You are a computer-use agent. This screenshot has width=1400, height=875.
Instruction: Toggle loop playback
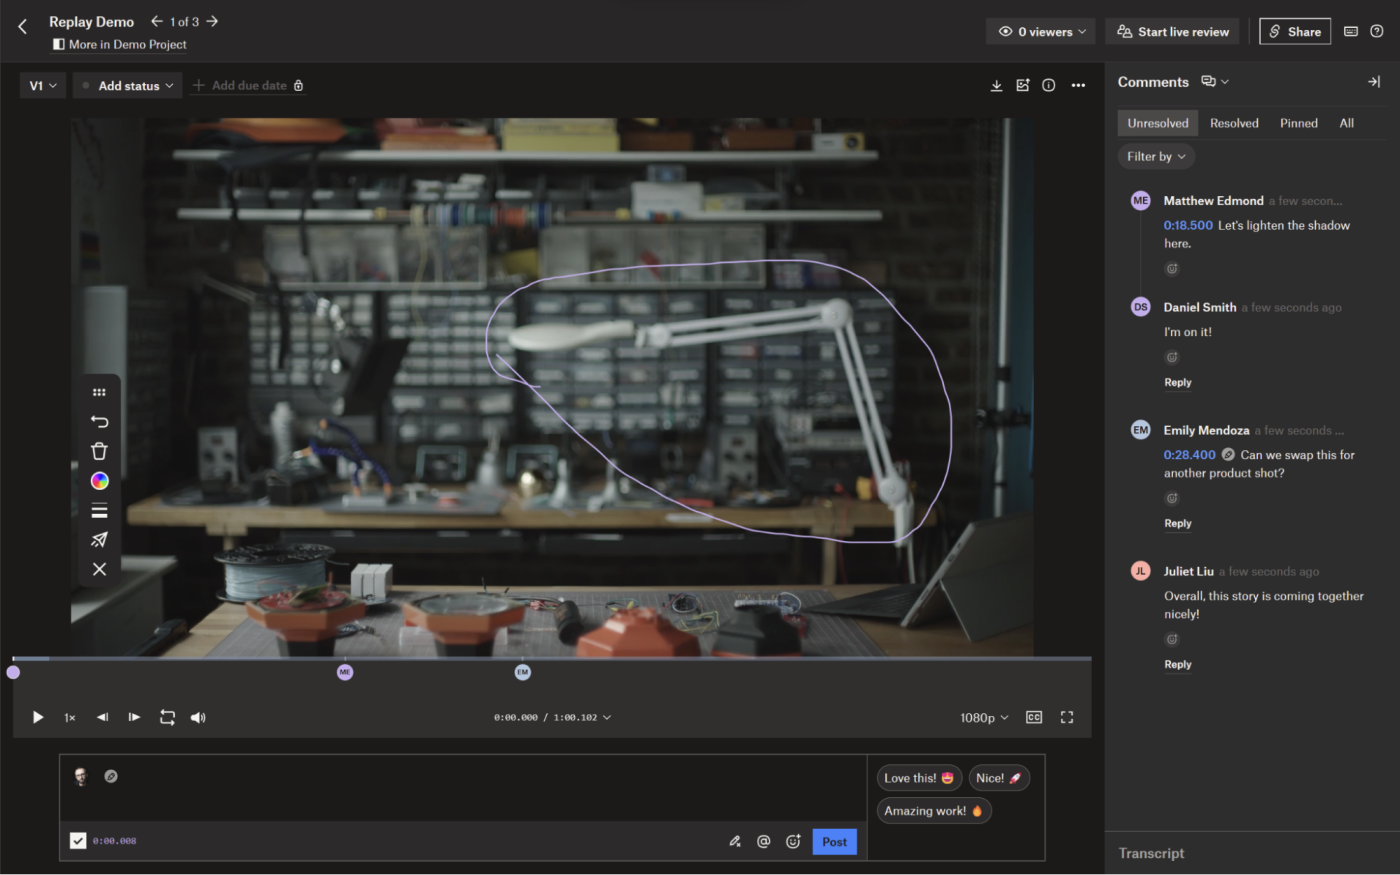[x=167, y=717]
